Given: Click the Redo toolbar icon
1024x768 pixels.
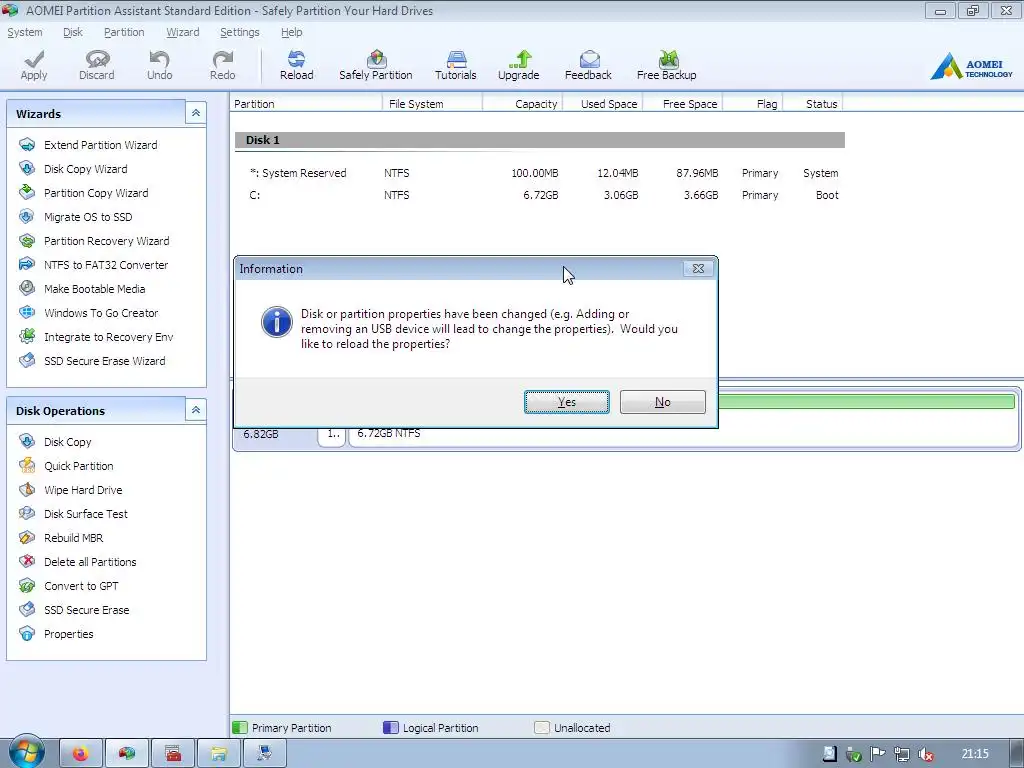Looking at the screenshot, I should coord(223,65).
